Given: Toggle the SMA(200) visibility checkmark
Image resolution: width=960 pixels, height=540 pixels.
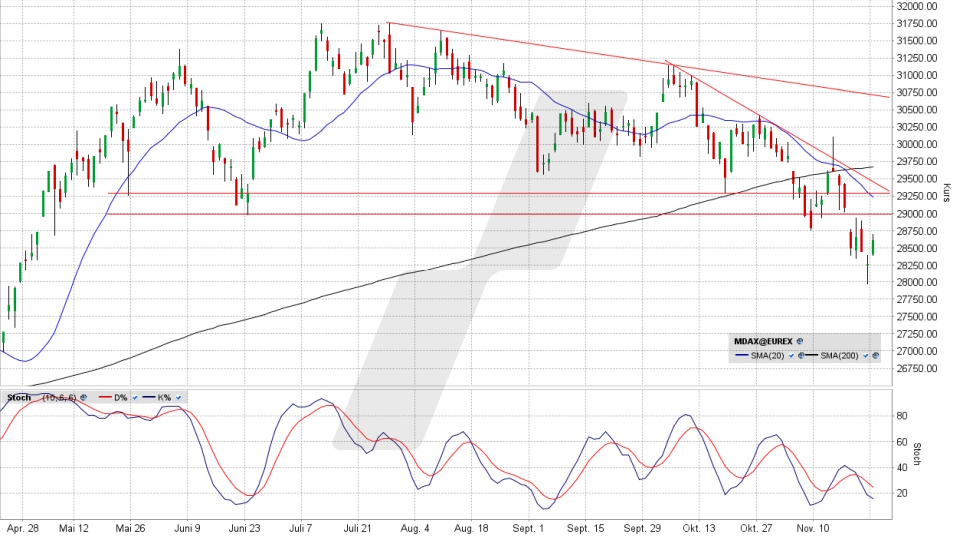Looking at the screenshot, I should [866, 355].
